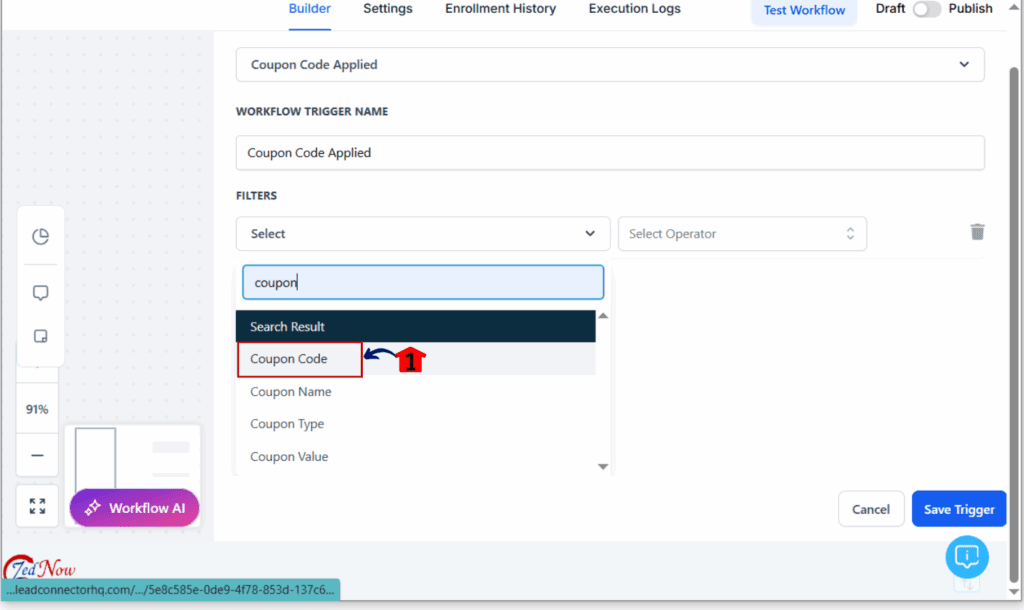Edit the Workflow Trigger Name field
This screenshot has height=610, width=1024.
click(x=610, y=153)
